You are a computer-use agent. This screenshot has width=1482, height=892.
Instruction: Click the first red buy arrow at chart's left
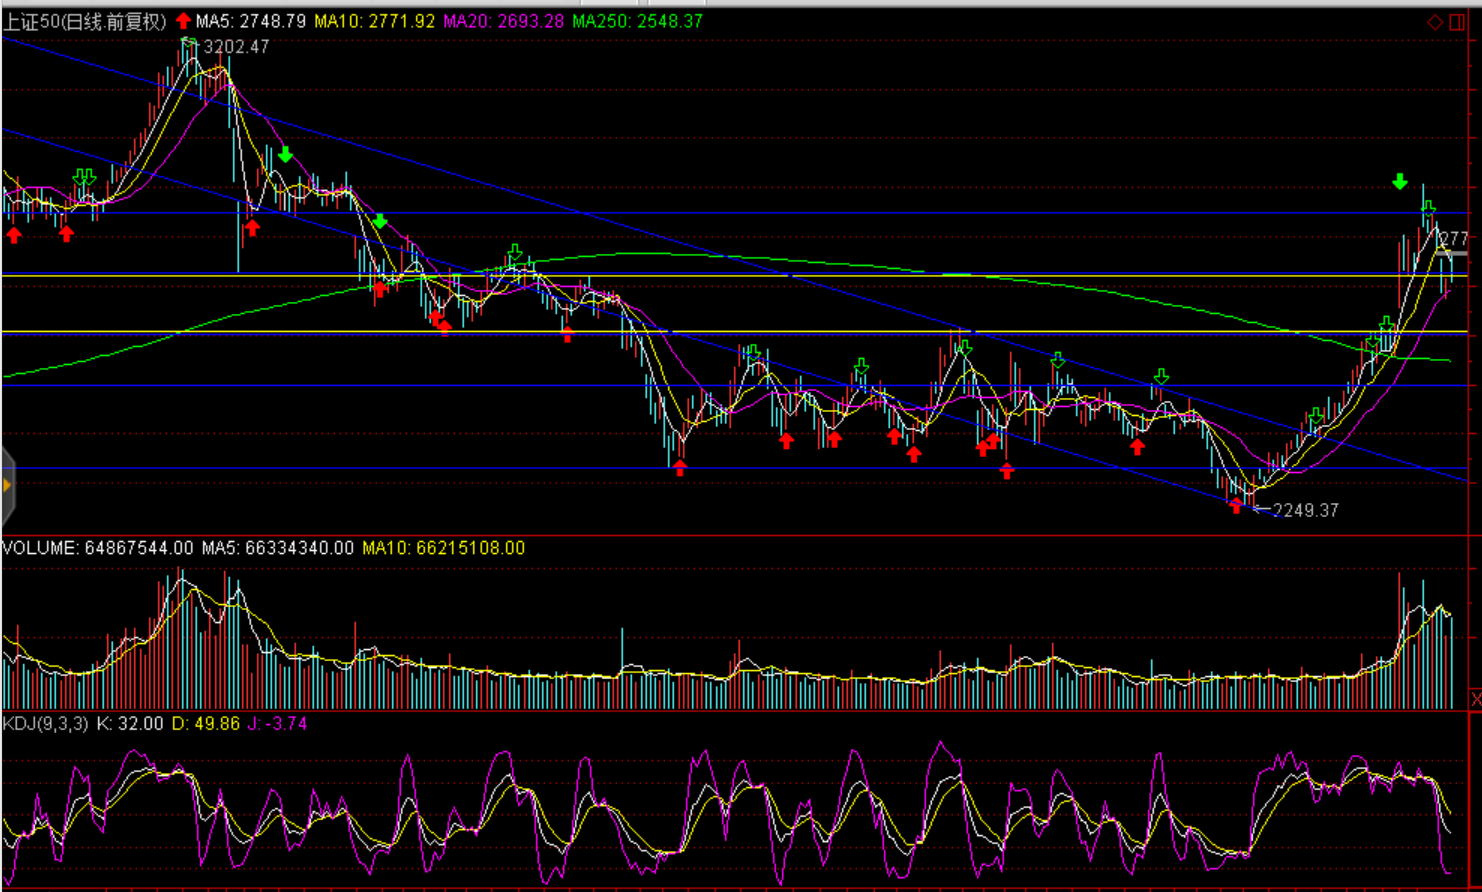coord(14,235)
